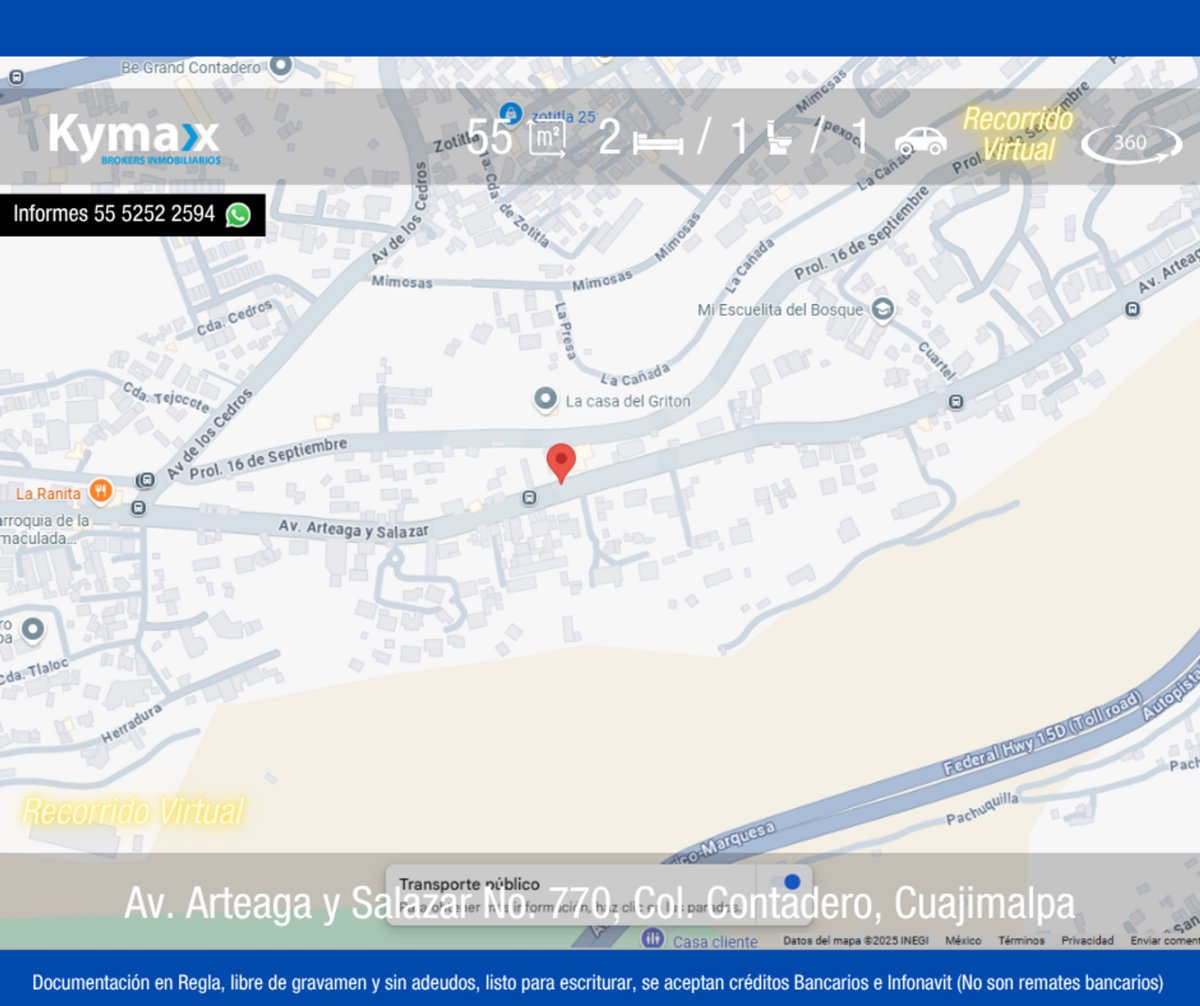Click the La Presa street label
This screenshot has width=1200, height=1006.
567,332
